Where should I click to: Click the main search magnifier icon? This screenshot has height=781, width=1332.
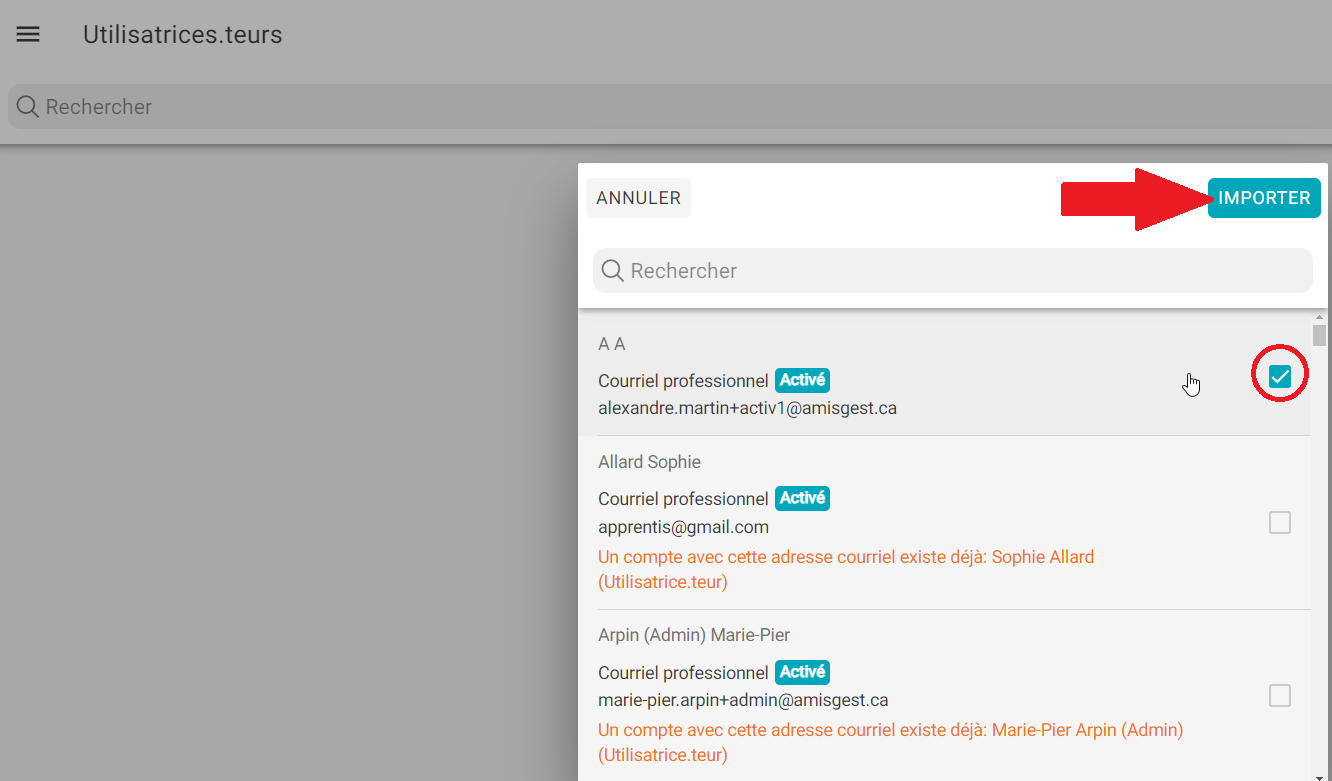click(x=27, y=107)
